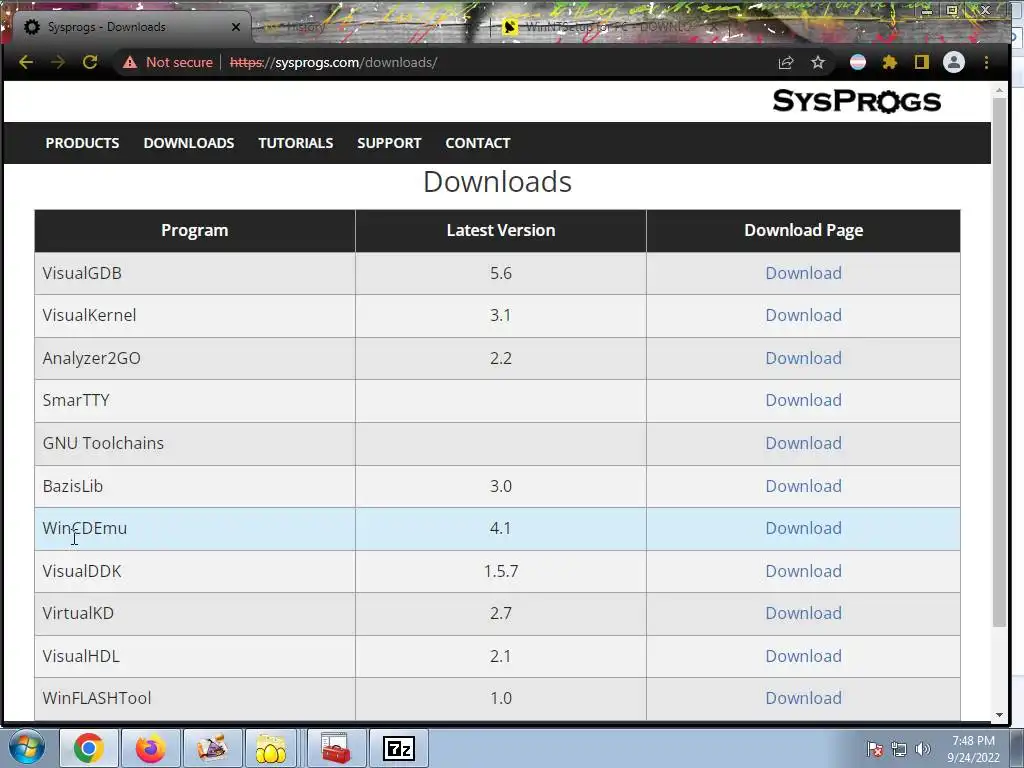Screen dimensions: 1024x768
Task: Click the network tray icon
Action: (x=899, y=749)
